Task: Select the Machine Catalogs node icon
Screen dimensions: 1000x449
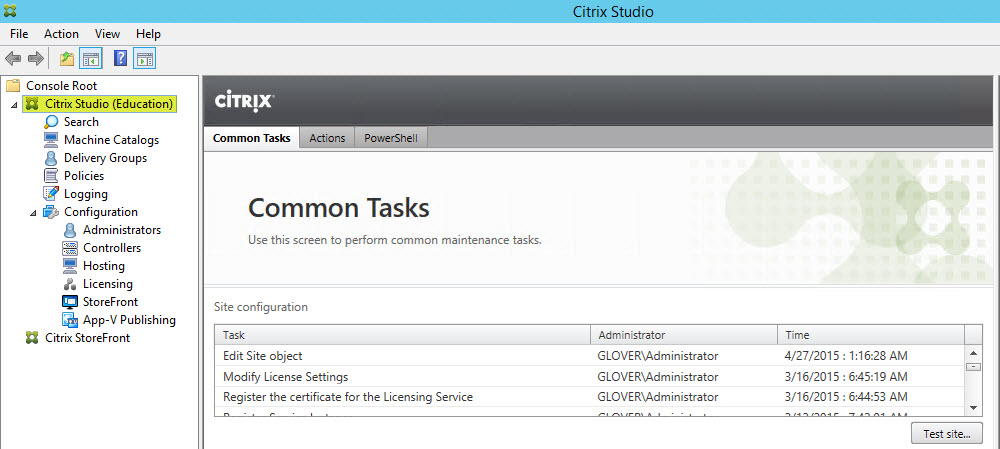Action: [x=52, y=140]
